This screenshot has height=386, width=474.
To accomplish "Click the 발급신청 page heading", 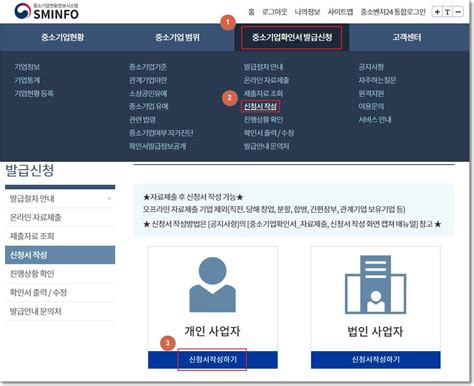I will [x=29, y=170].
